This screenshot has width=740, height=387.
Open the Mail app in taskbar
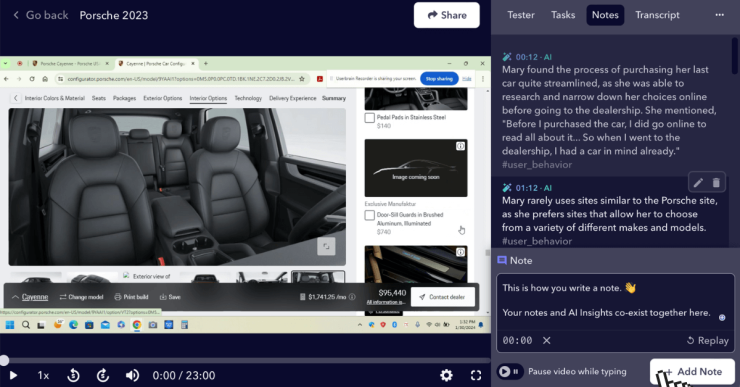tap(105, 325)
